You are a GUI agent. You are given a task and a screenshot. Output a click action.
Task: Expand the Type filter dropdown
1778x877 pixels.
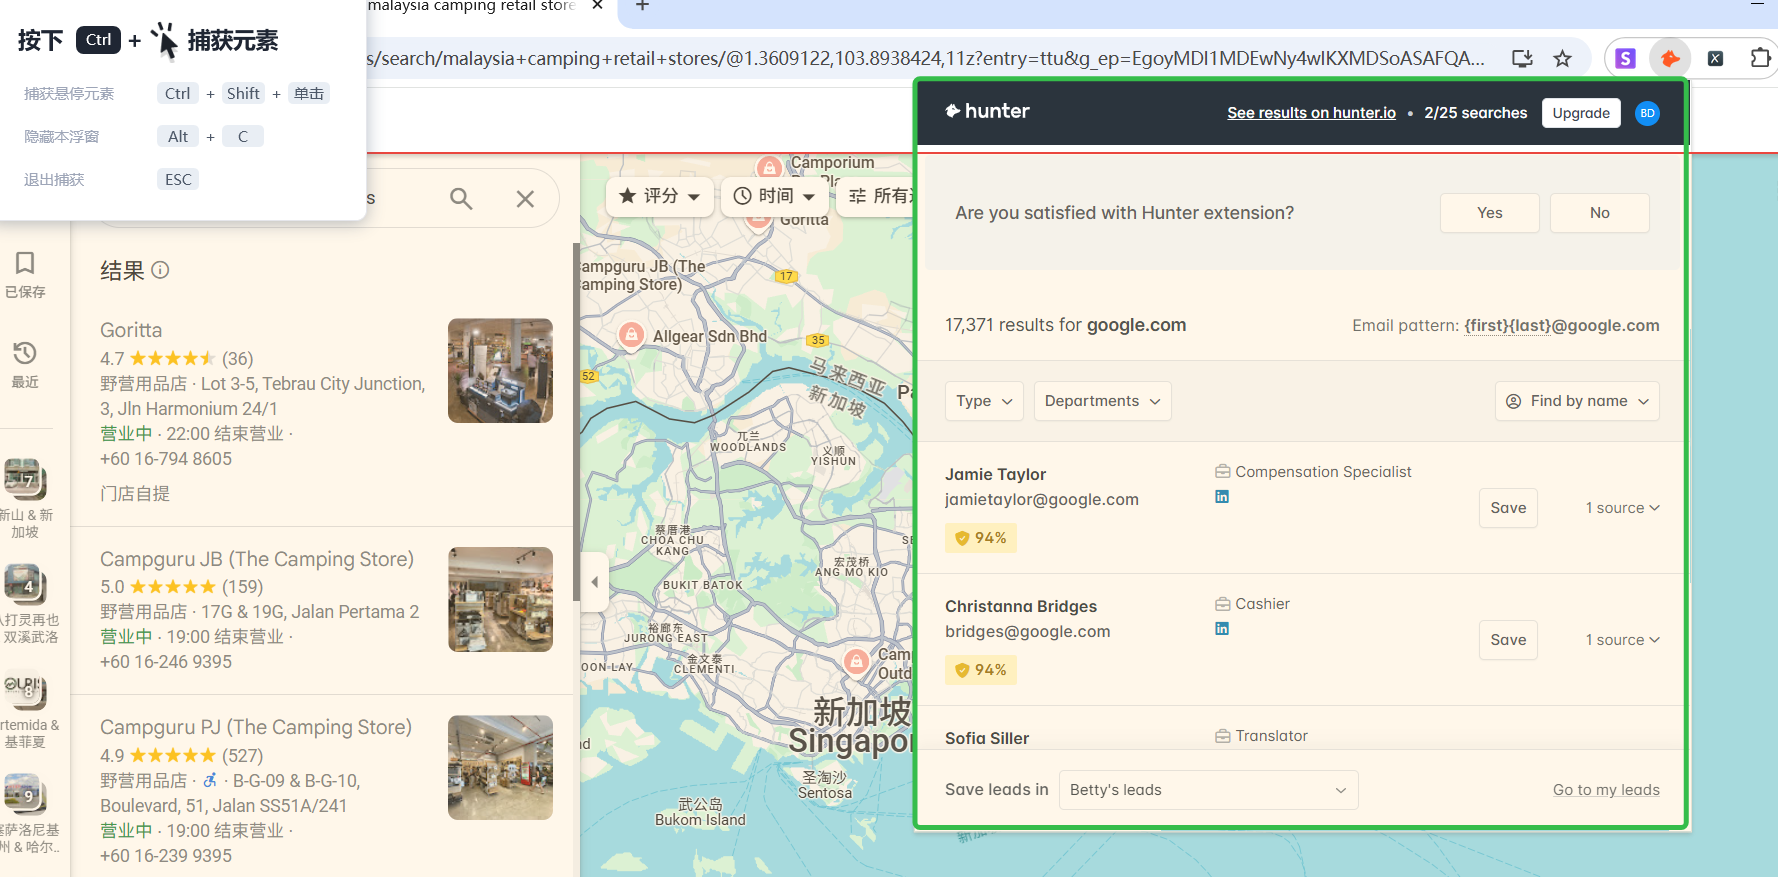pos(984,401)
